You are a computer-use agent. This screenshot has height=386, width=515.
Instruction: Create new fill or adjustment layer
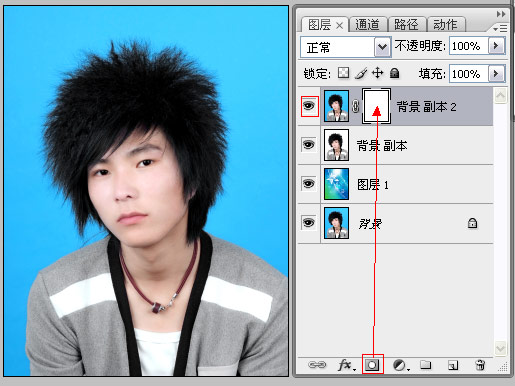400,365
